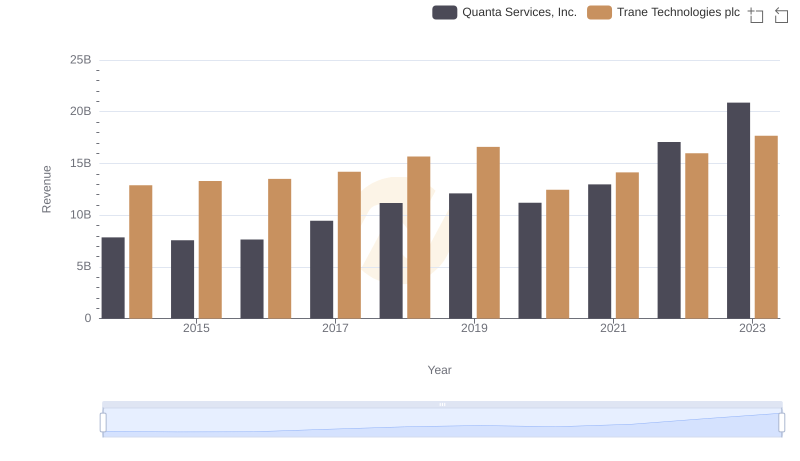
Task: Click the 2021 Trane Technologies bar
Action: click(628, 245)
